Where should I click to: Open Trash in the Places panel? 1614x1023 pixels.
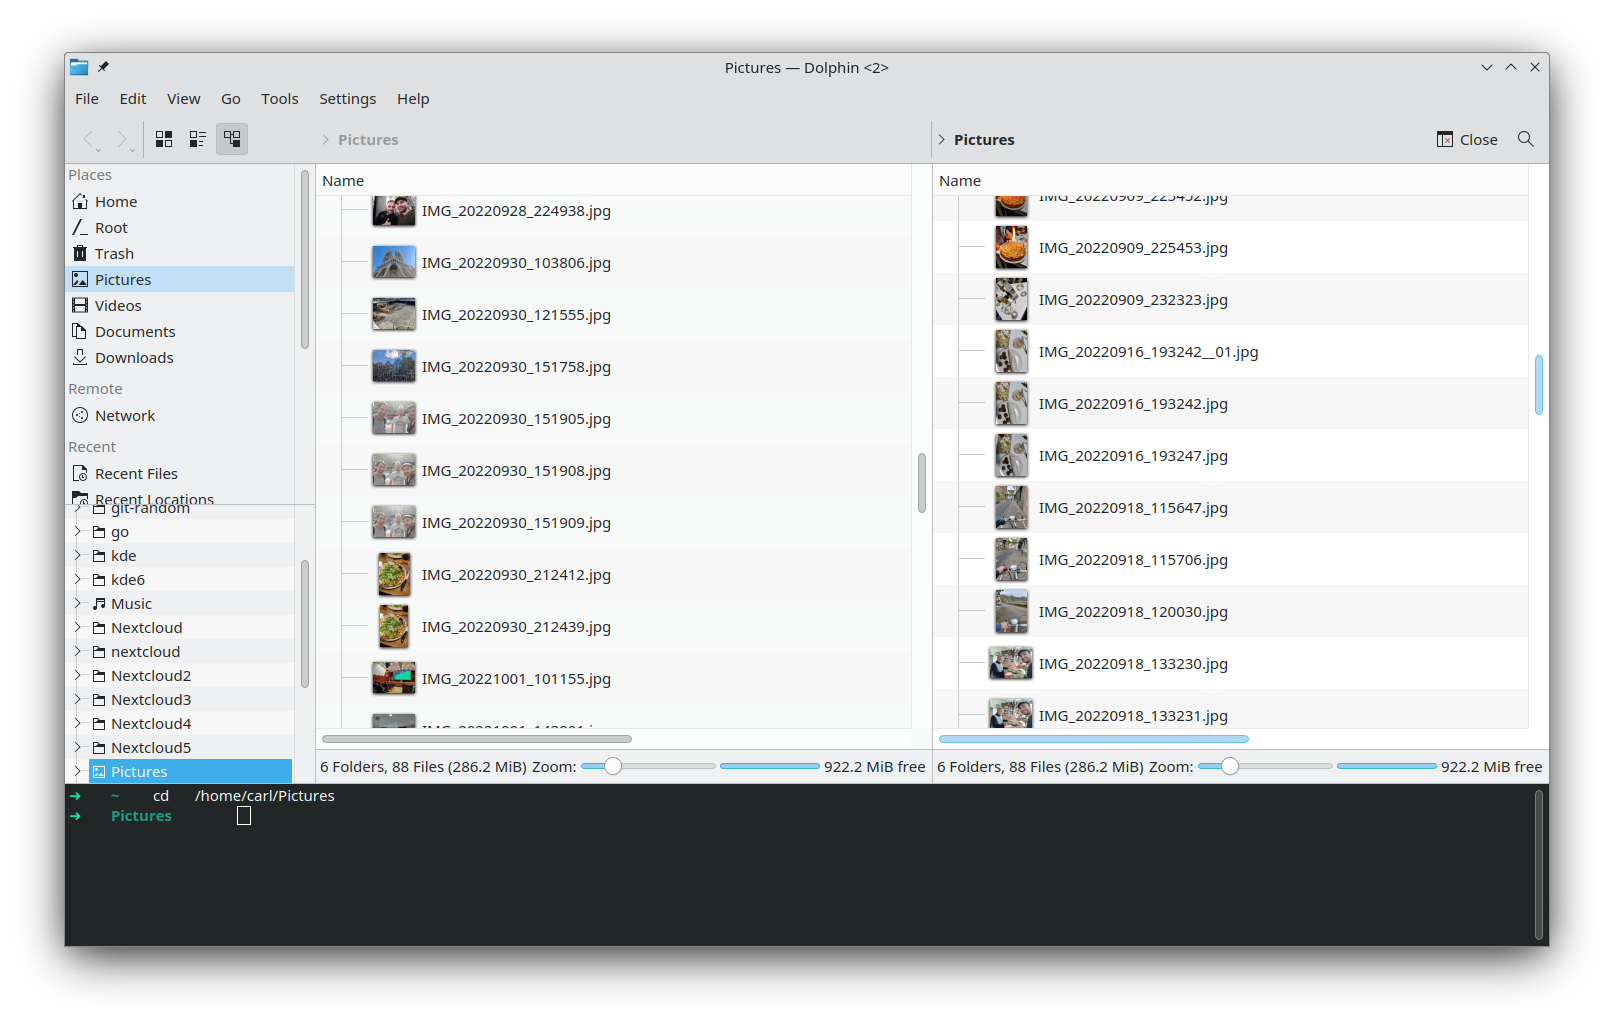click(x=114, y=254)
